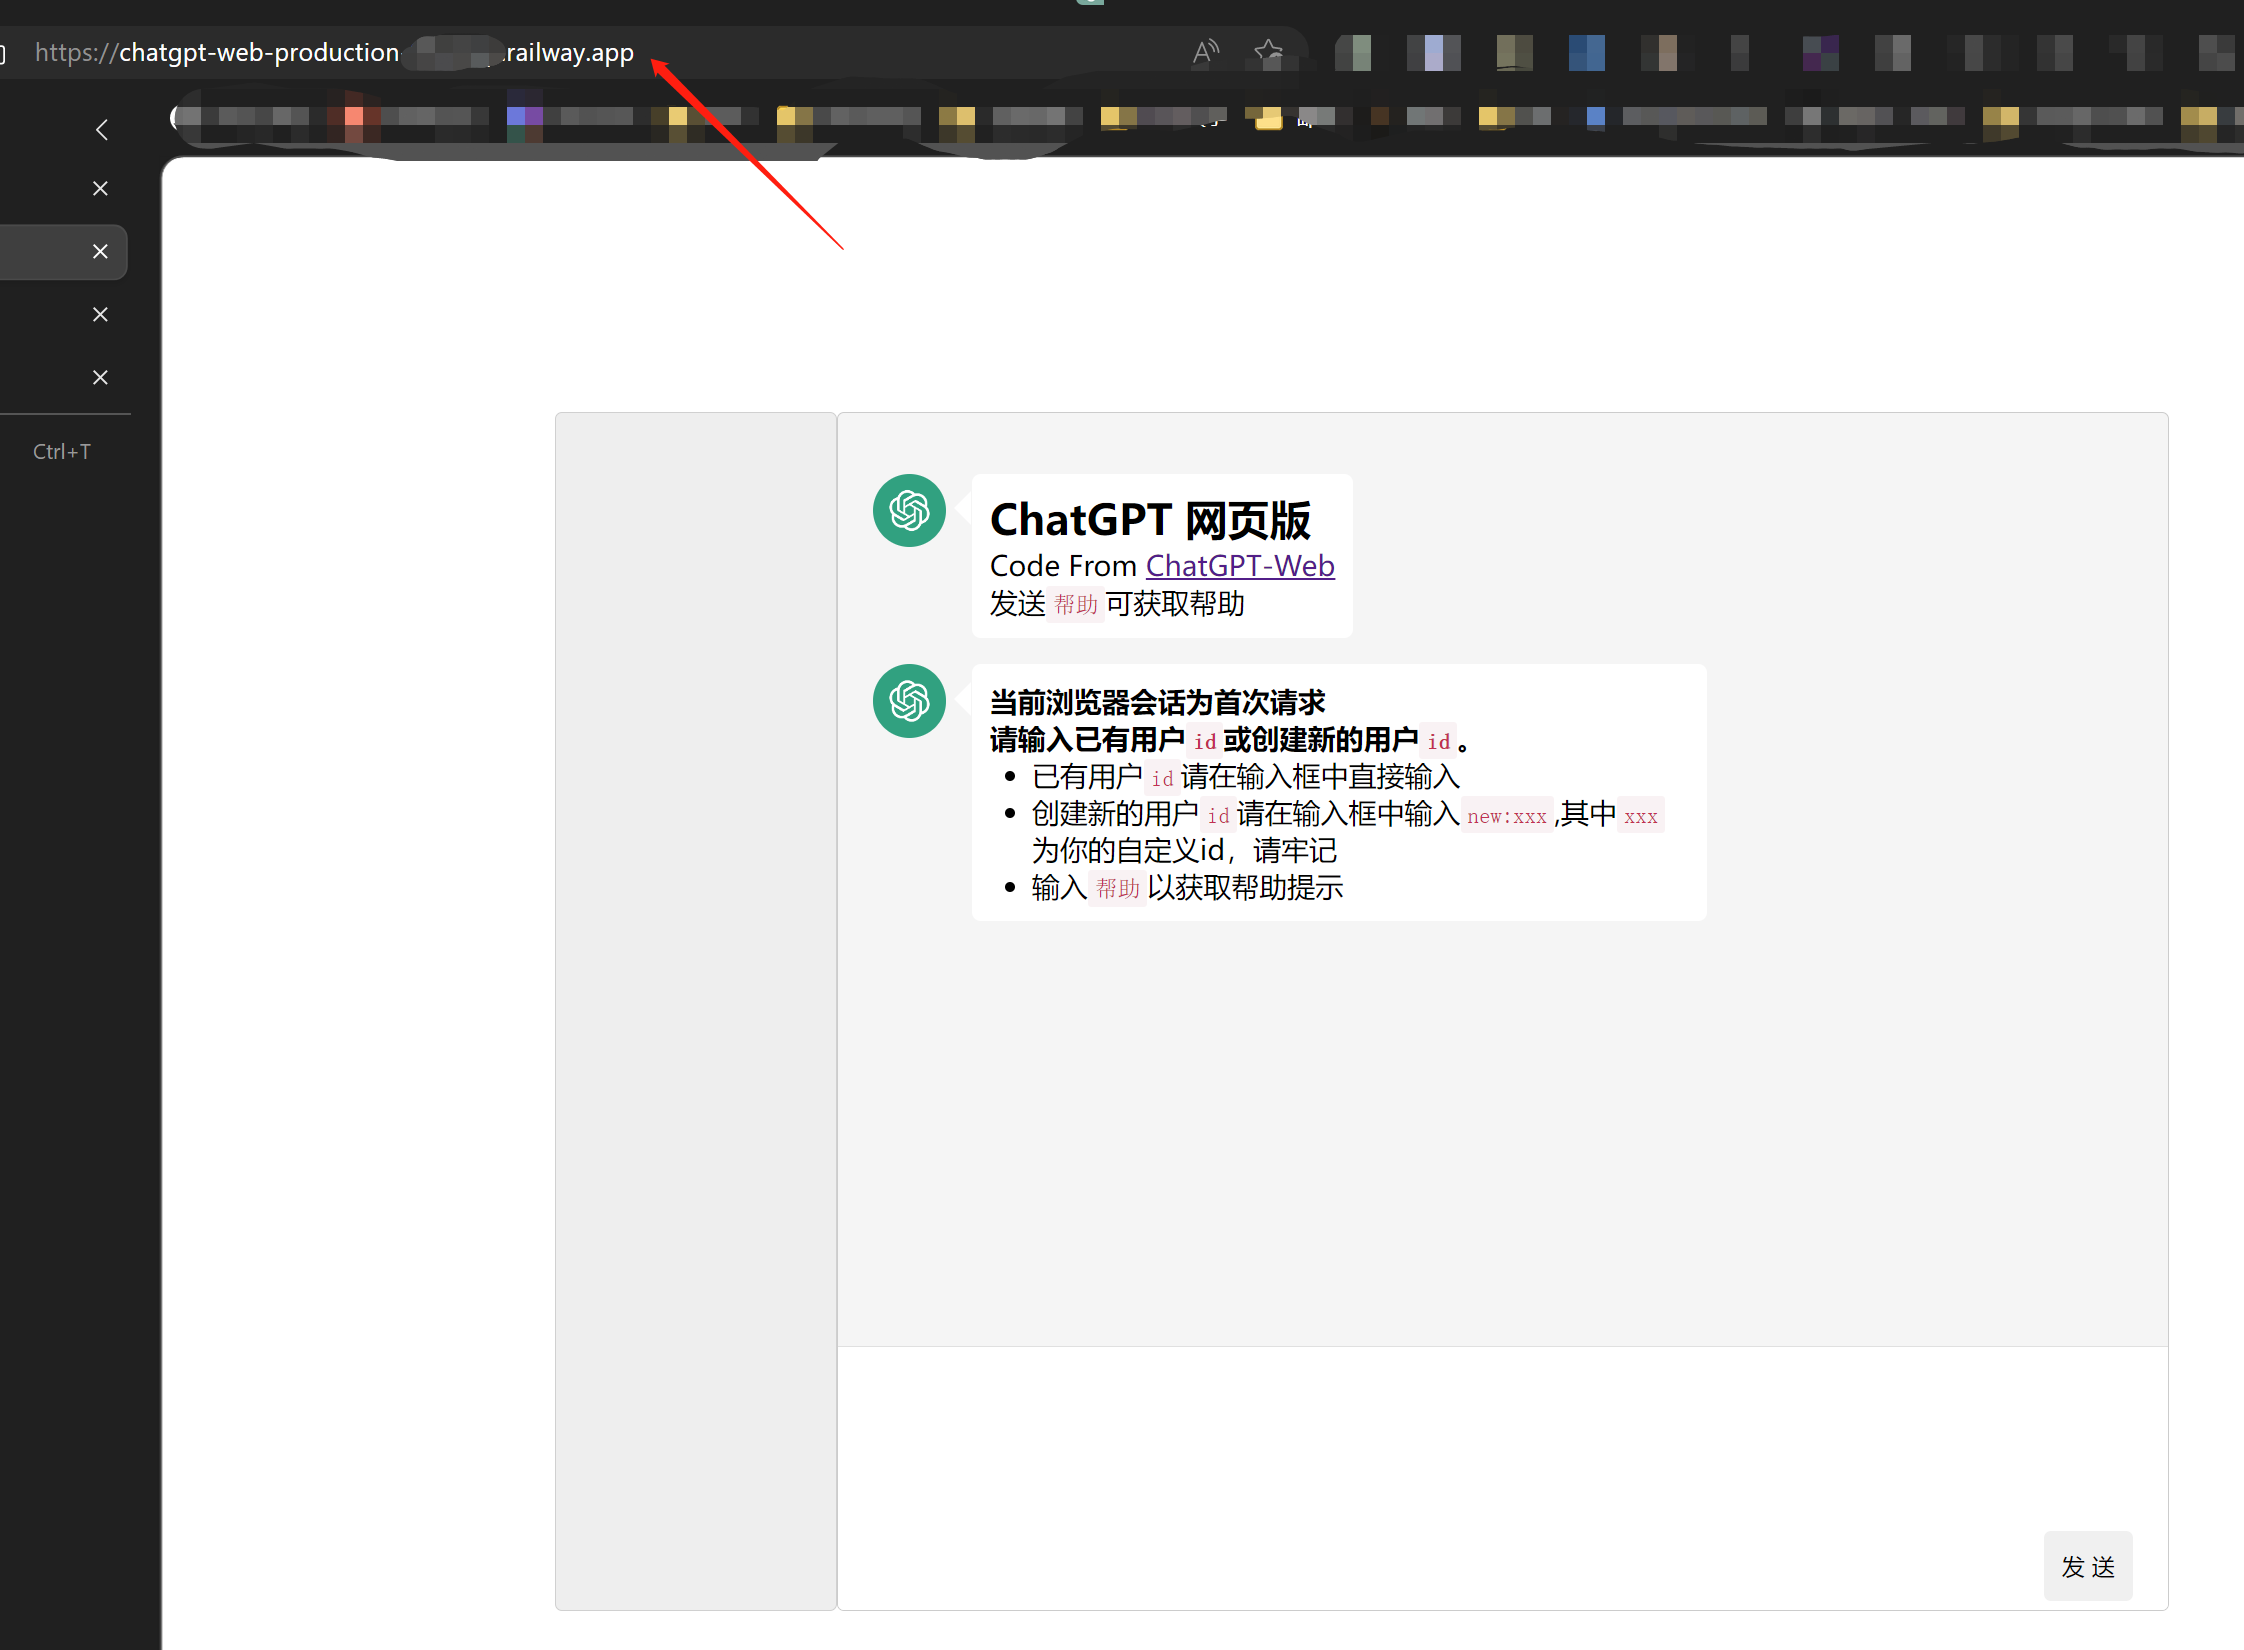Image resolution: width=2244 pixels, height=1650 pixels.
Task: Add page to favorites with star icon
Action: [x=1268, y=51]
